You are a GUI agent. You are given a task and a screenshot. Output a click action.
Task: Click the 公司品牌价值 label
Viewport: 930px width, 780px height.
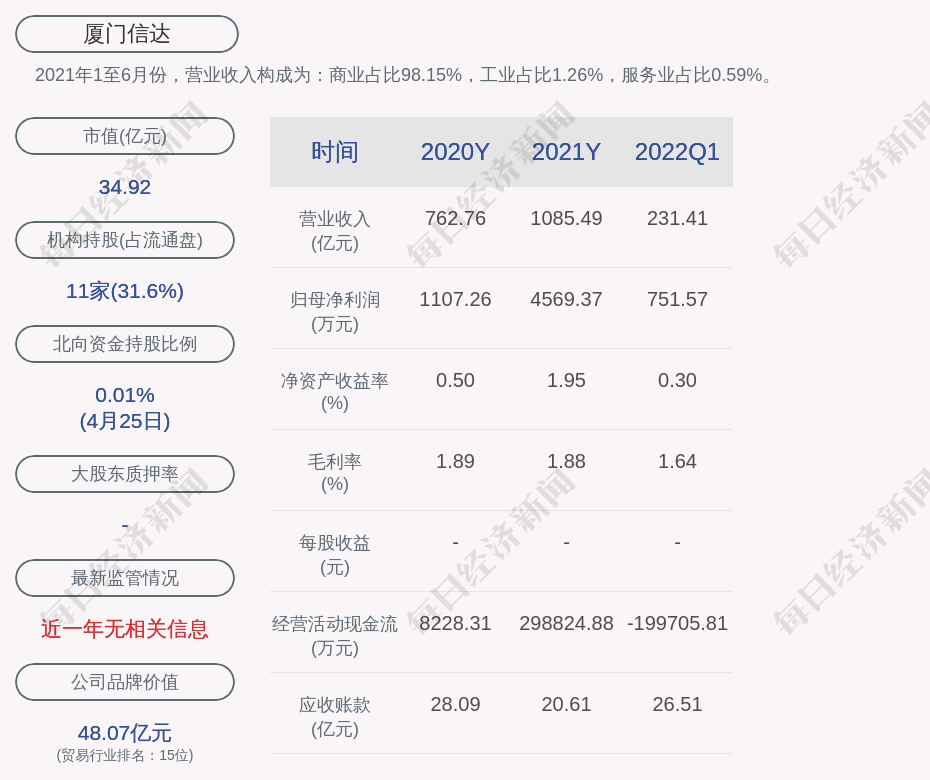pyautogui.click(x=125, y=682)
